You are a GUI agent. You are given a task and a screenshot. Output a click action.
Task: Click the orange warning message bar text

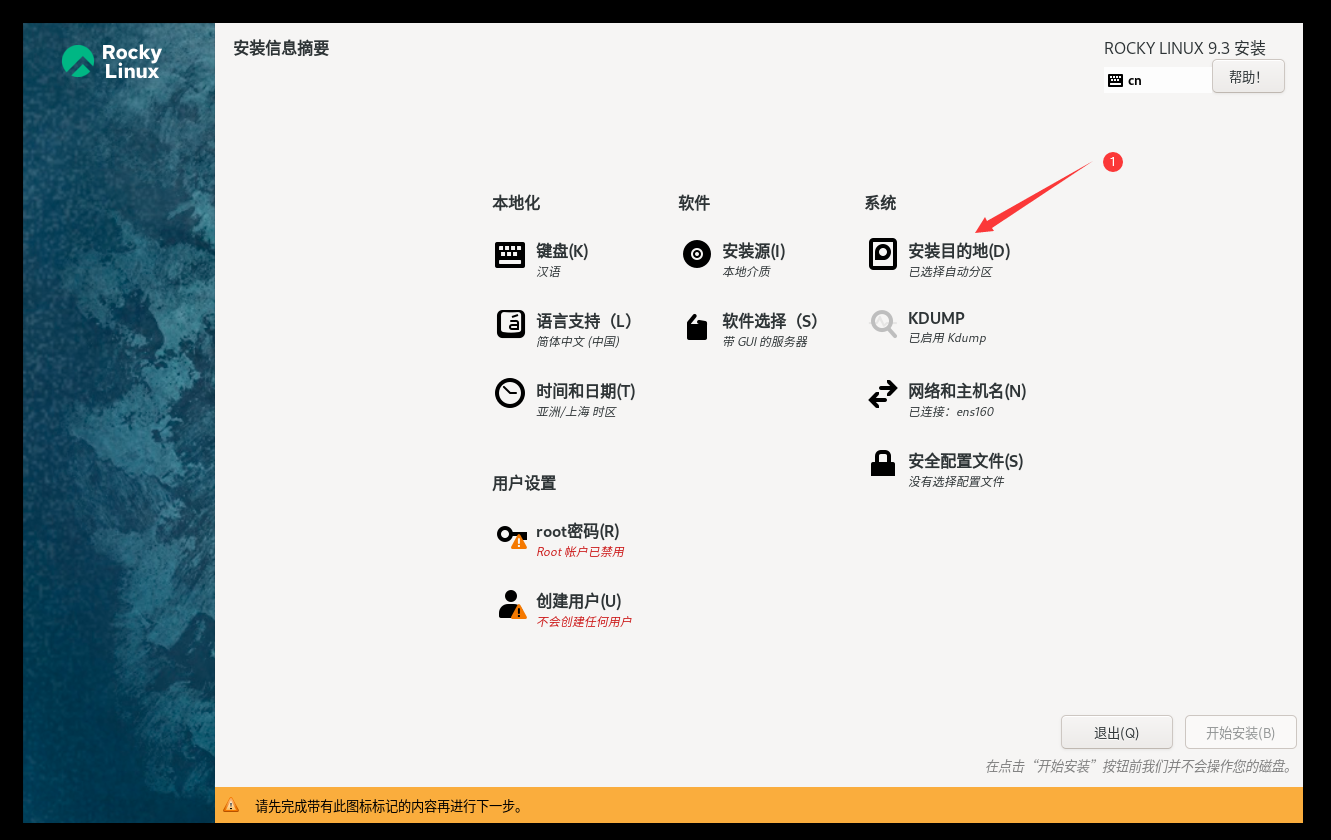pos(389,806)
